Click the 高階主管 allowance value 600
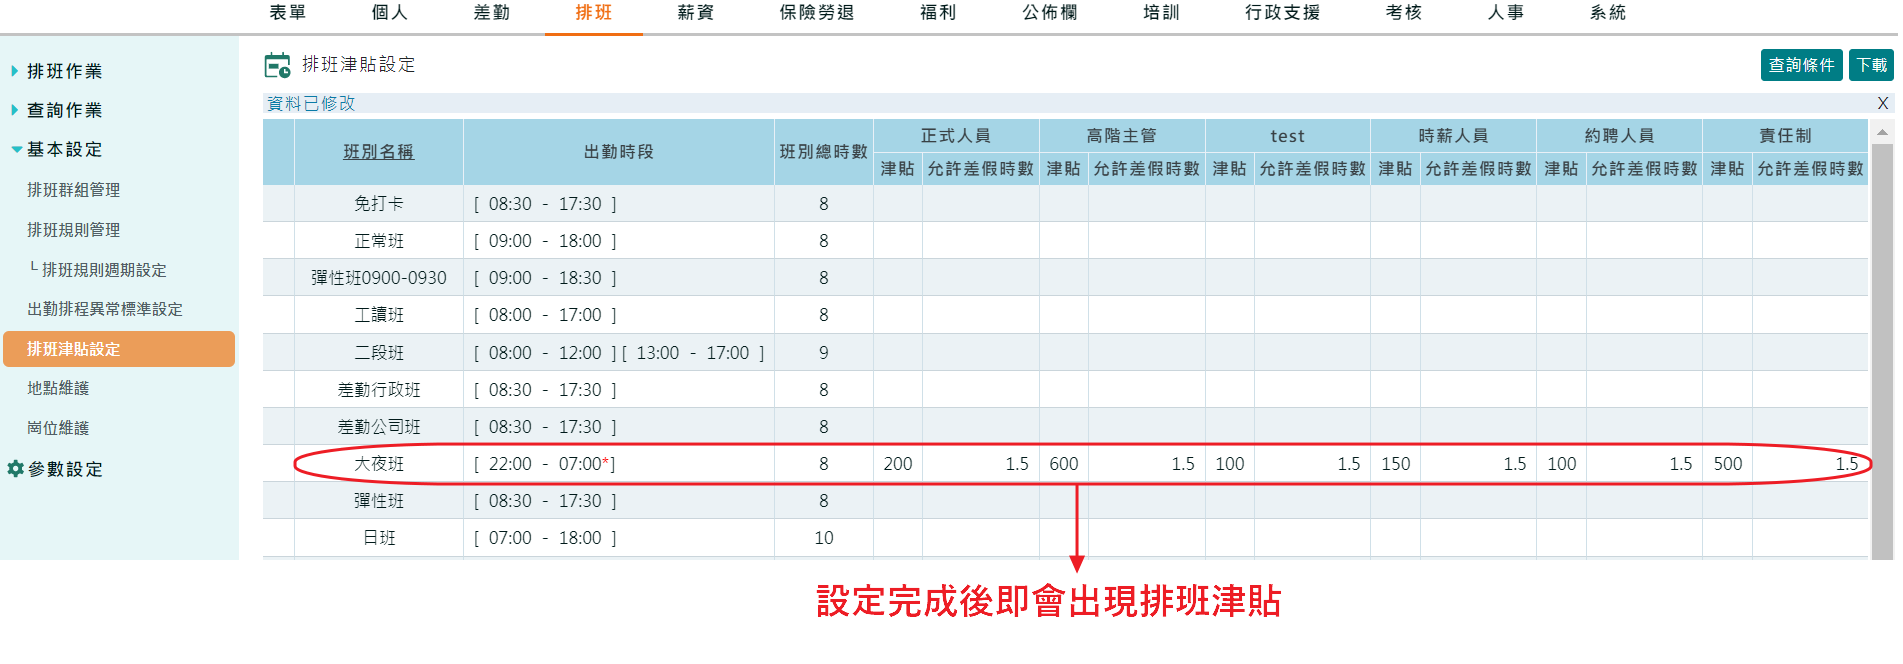The width and height of the screenshot is (1903, 664). (1064, 464)
